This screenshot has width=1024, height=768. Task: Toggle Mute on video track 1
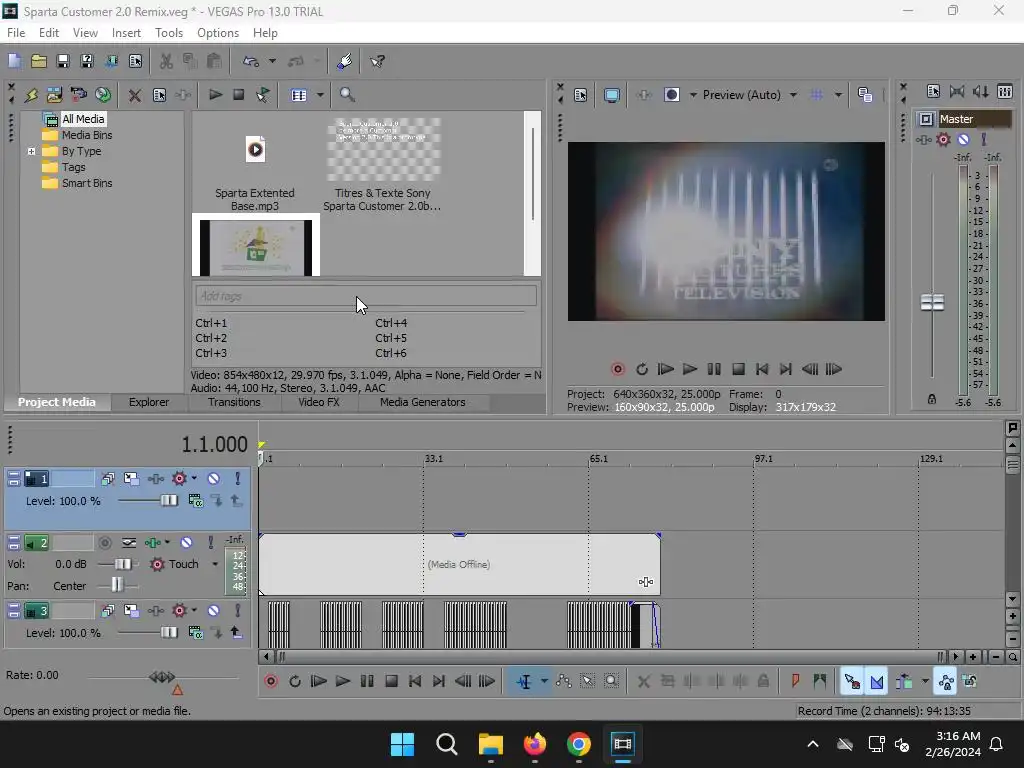coord(214,479)
